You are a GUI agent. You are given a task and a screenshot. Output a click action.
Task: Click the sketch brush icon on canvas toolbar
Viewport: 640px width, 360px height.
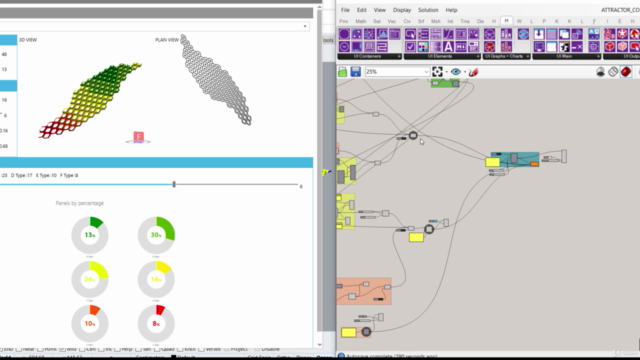click(473, 72)
